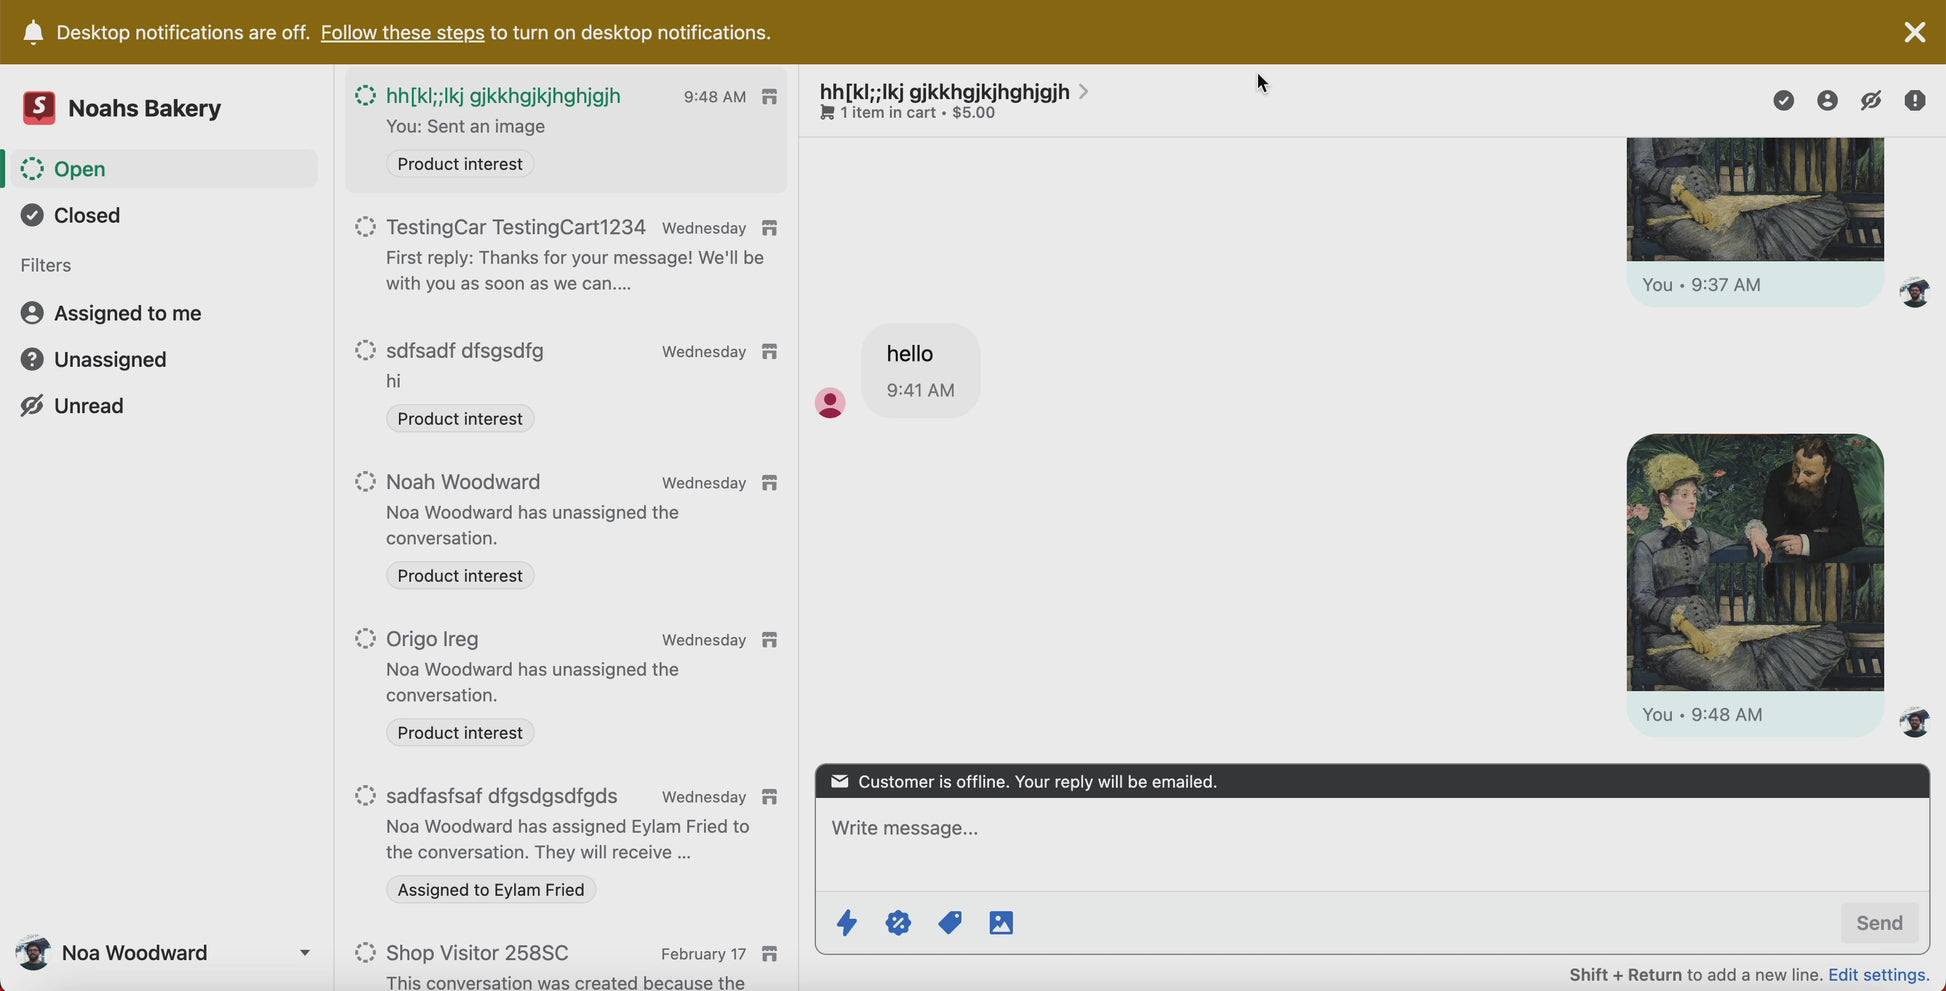Screen dimensions: 1946x991
Task: Click Product interest tag on hh[kl;;lkj row
Action: click(460, 164)
